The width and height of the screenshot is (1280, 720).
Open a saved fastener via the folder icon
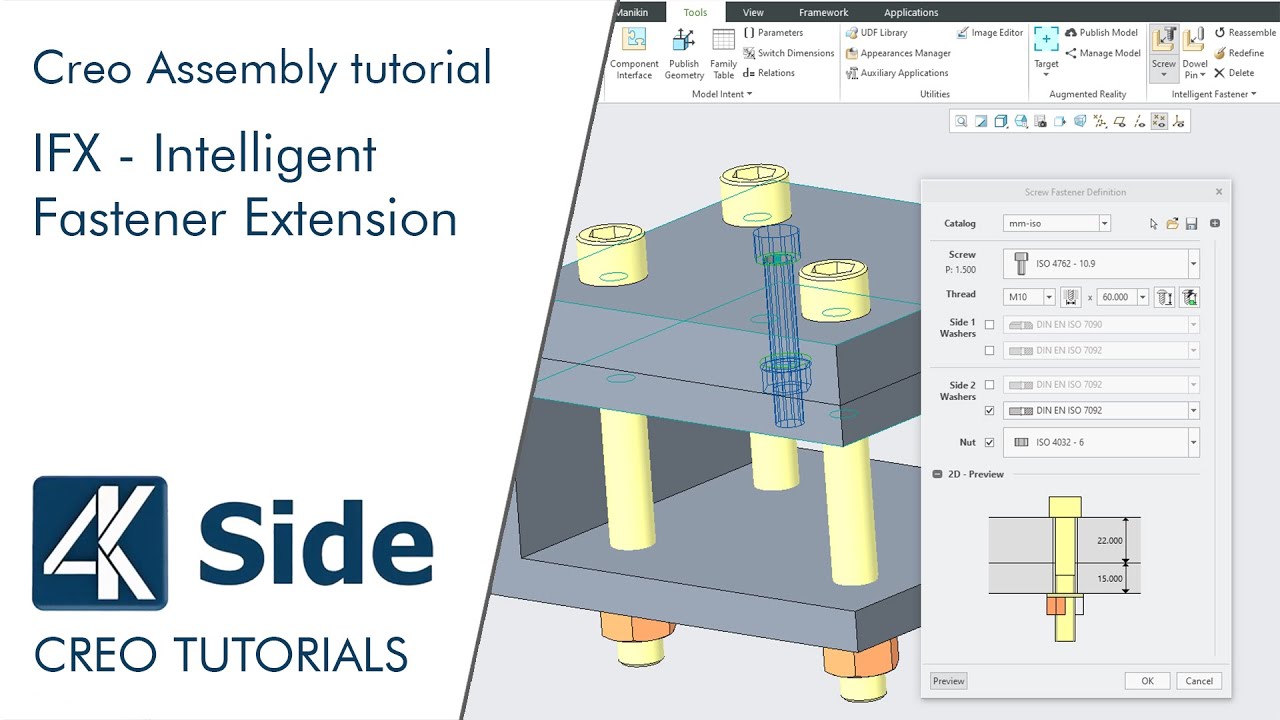point(1172,224)
